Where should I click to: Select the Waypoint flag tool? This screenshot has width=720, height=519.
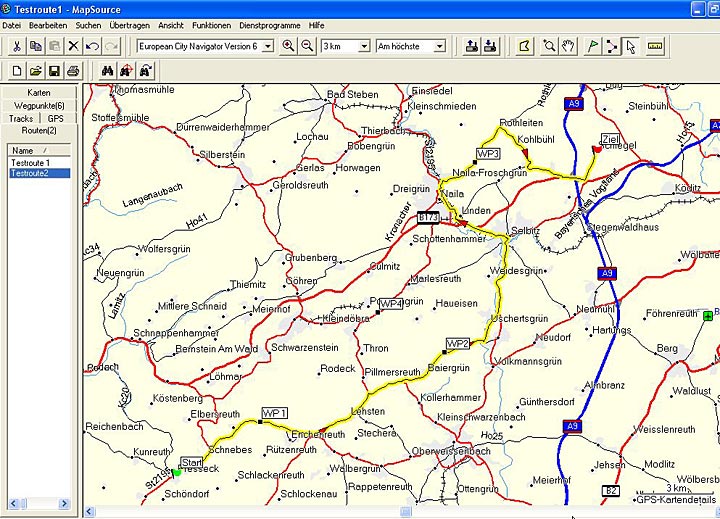[x=590, y=46]
